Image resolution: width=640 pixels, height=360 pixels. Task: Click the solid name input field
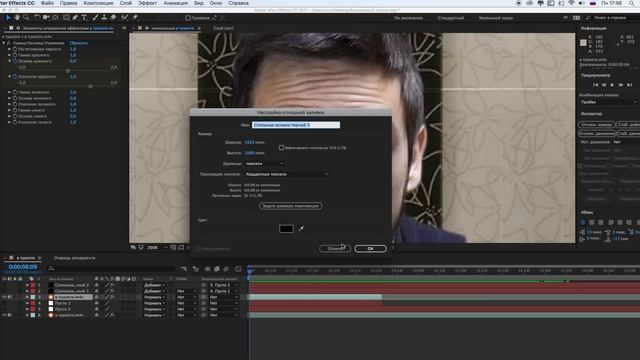click(296, 125)
